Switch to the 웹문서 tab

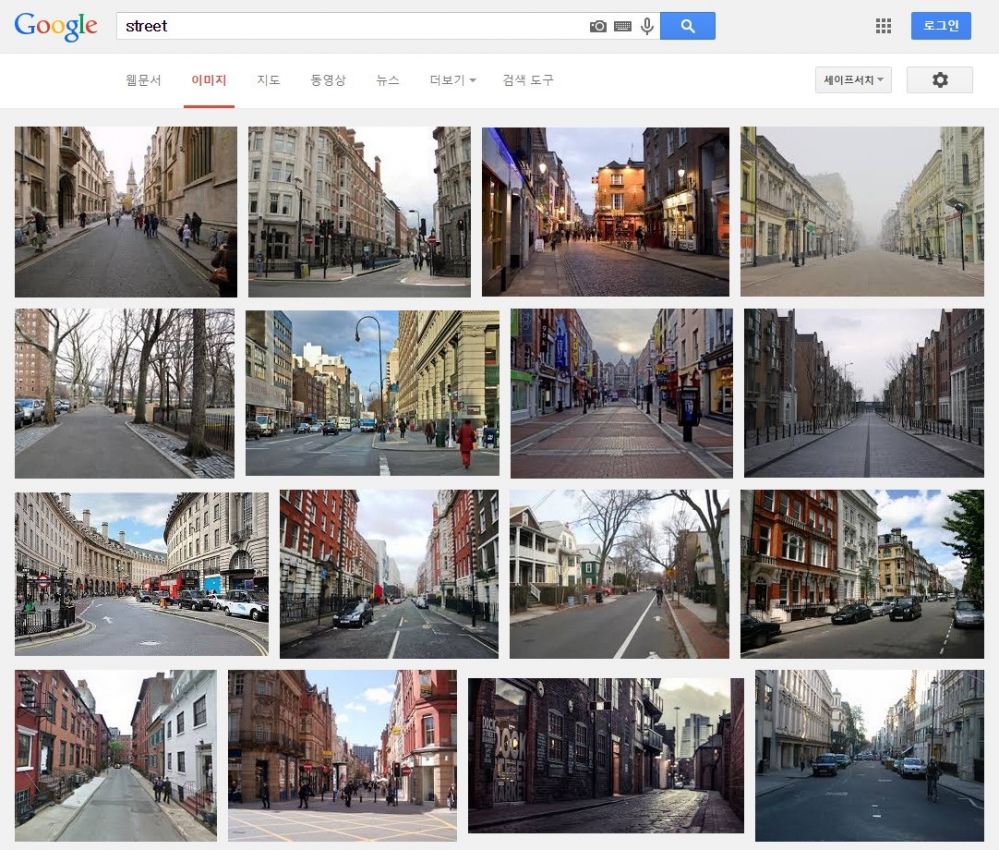(x=143, y=80)
